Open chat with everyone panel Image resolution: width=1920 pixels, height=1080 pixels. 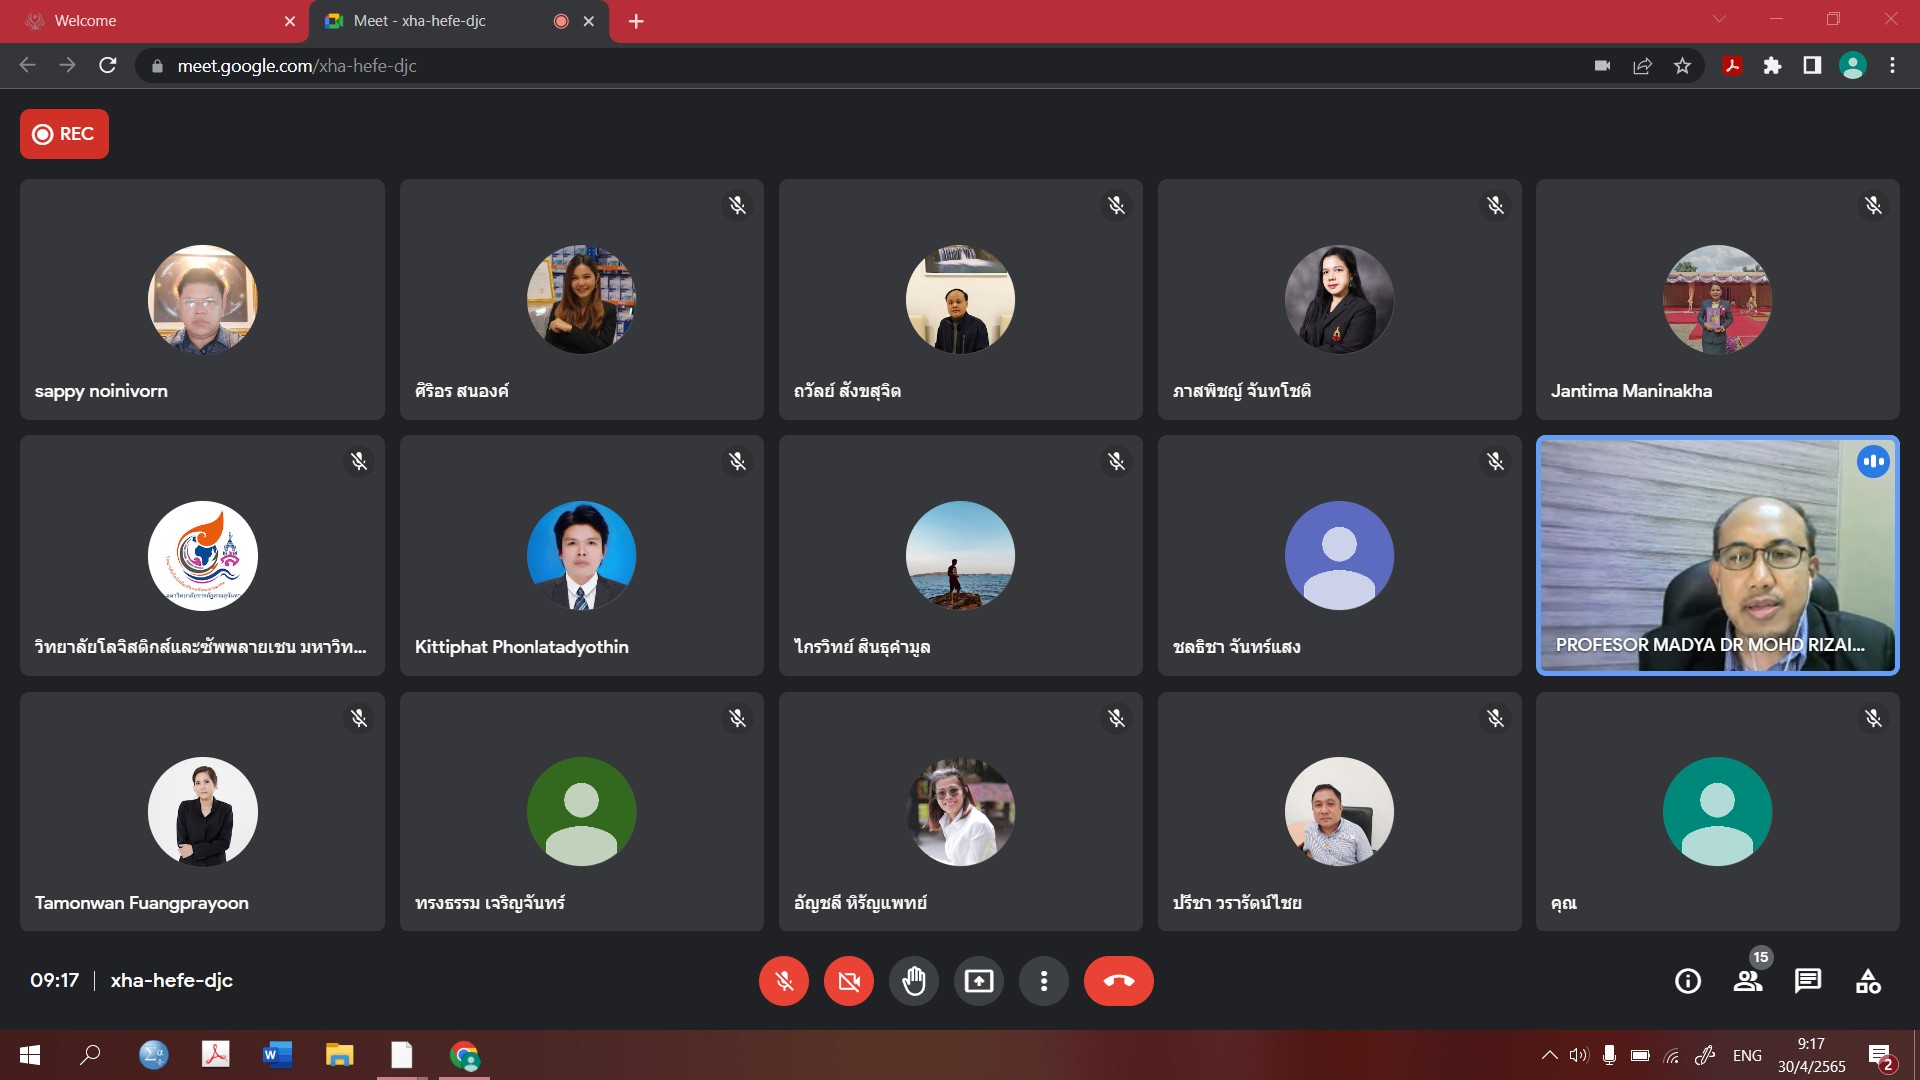tap(1807, 981)
